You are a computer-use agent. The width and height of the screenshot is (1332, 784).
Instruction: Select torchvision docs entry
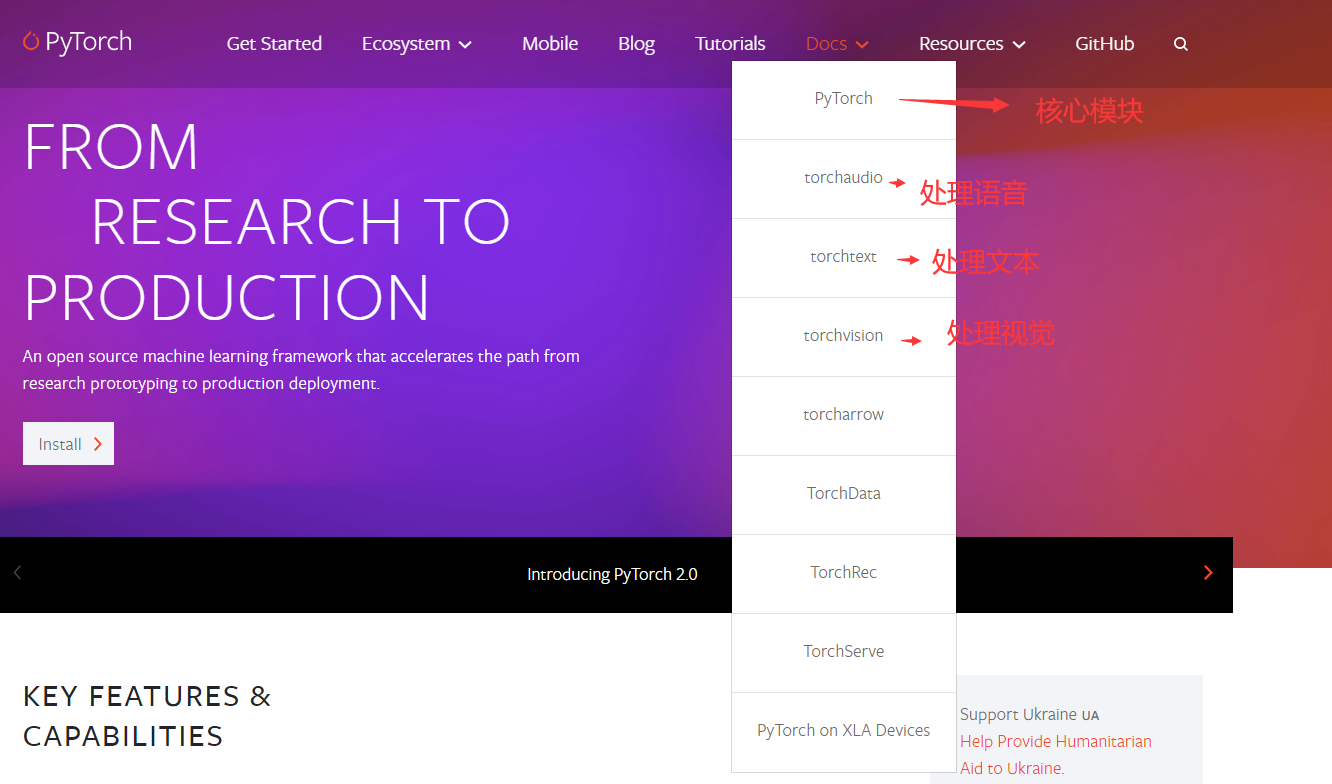click(x=844, y=336)
